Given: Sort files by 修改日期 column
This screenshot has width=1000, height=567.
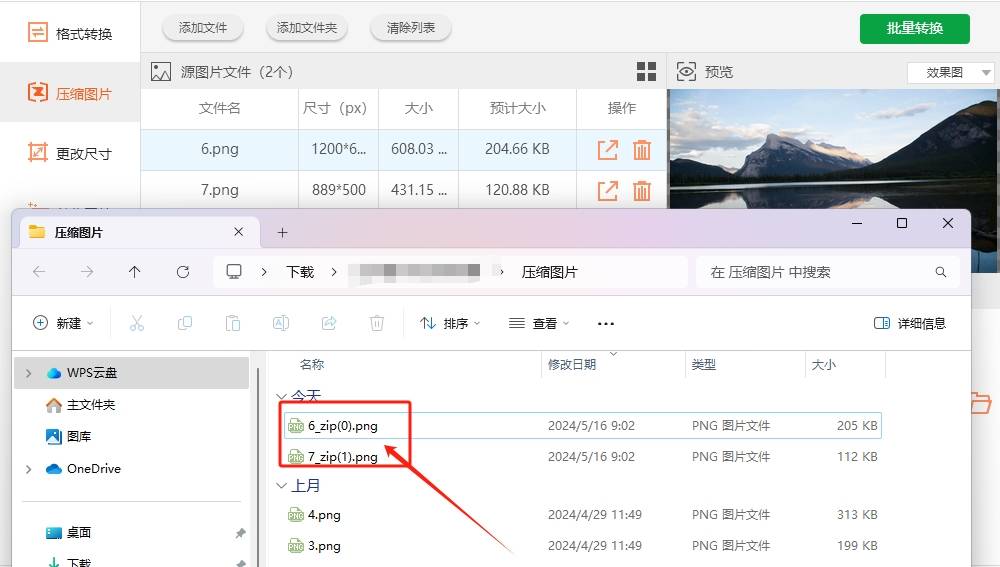Looking at the screenshot, I should (x=572, y=364).
